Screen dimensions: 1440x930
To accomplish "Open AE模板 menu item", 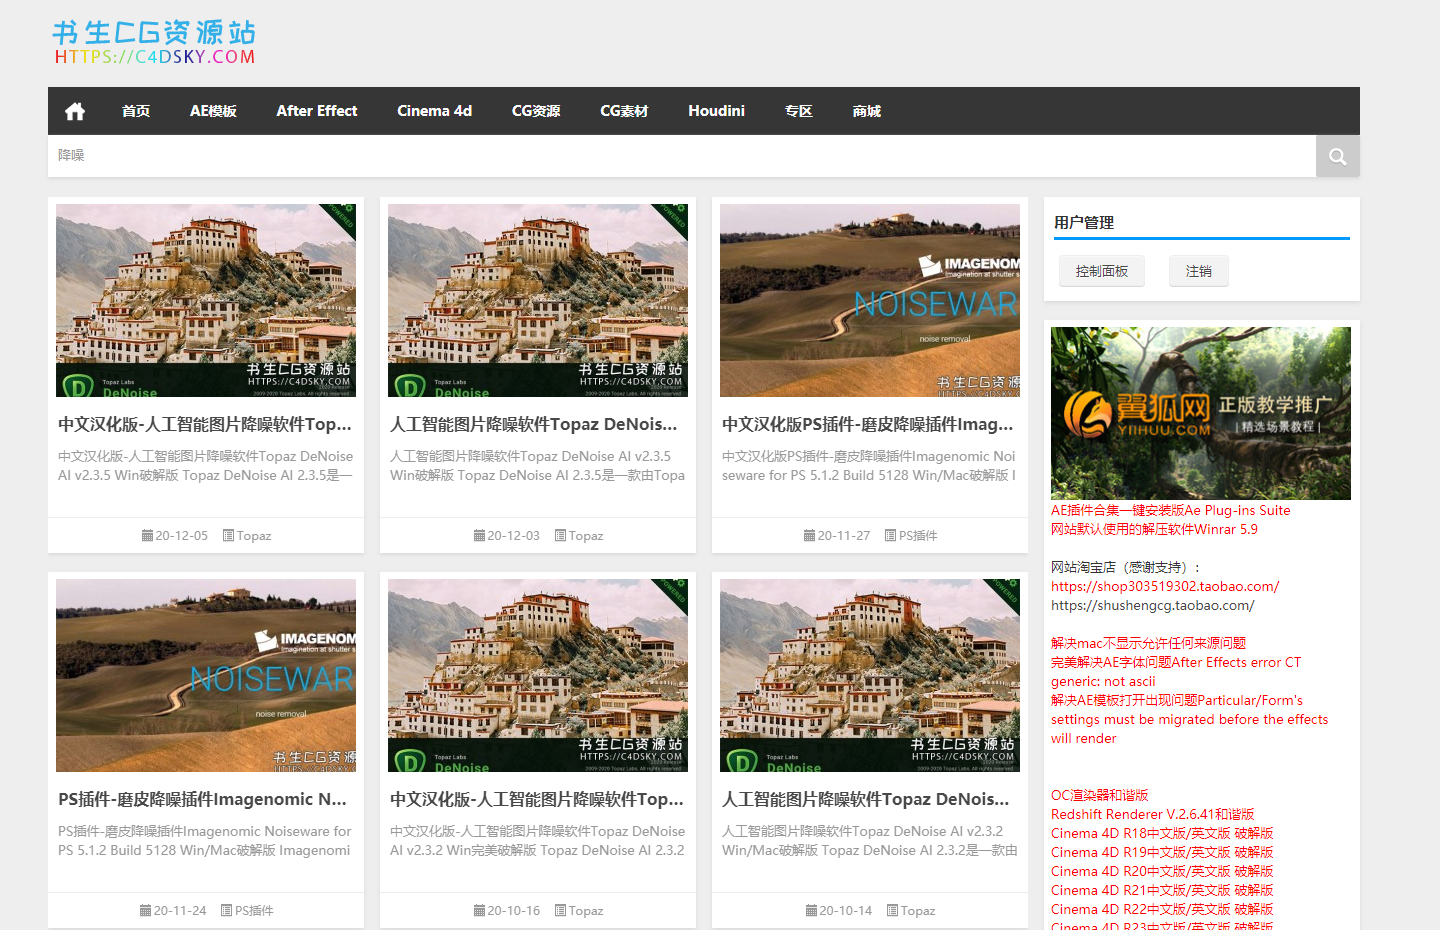I will pos(213,111).
